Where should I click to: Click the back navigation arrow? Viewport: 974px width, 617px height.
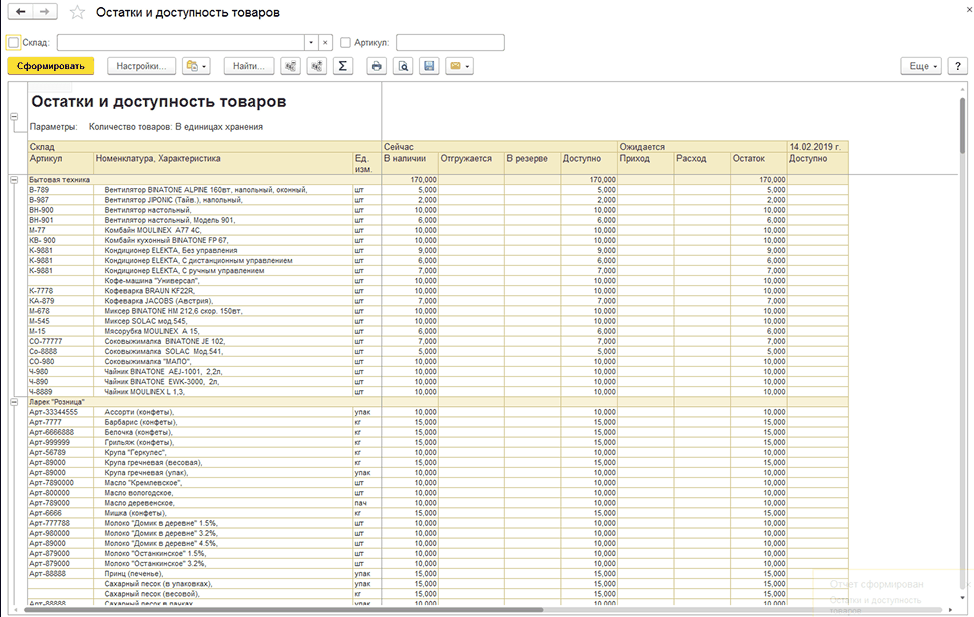coord(20,12)
